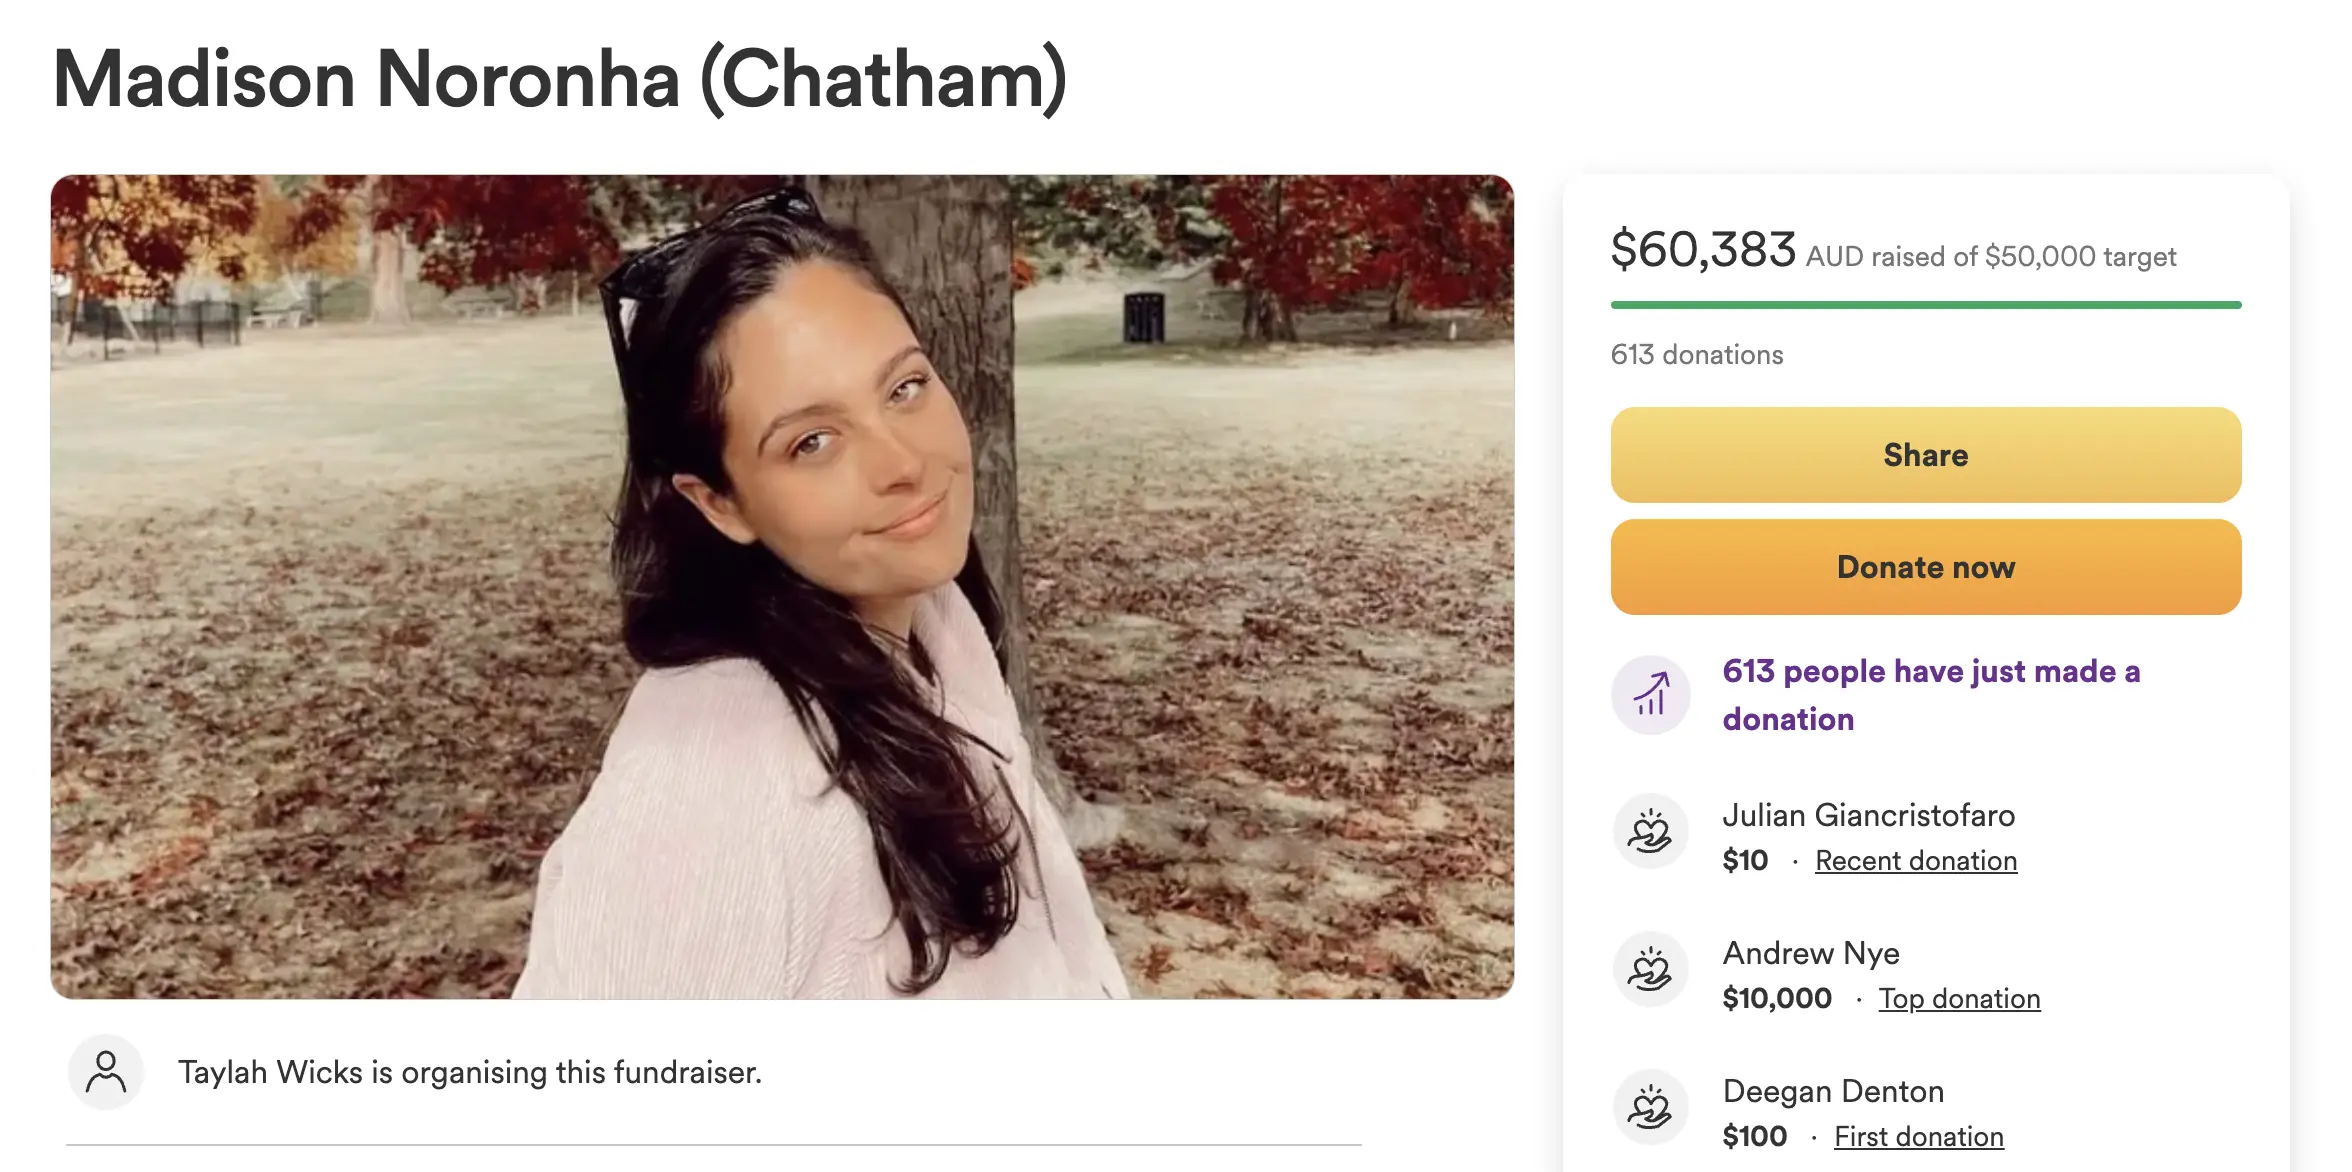2352x1172 pixels.
Task: Click the donation icon beside Julian Giancristofaro
Action: [x=1650, y=832]
